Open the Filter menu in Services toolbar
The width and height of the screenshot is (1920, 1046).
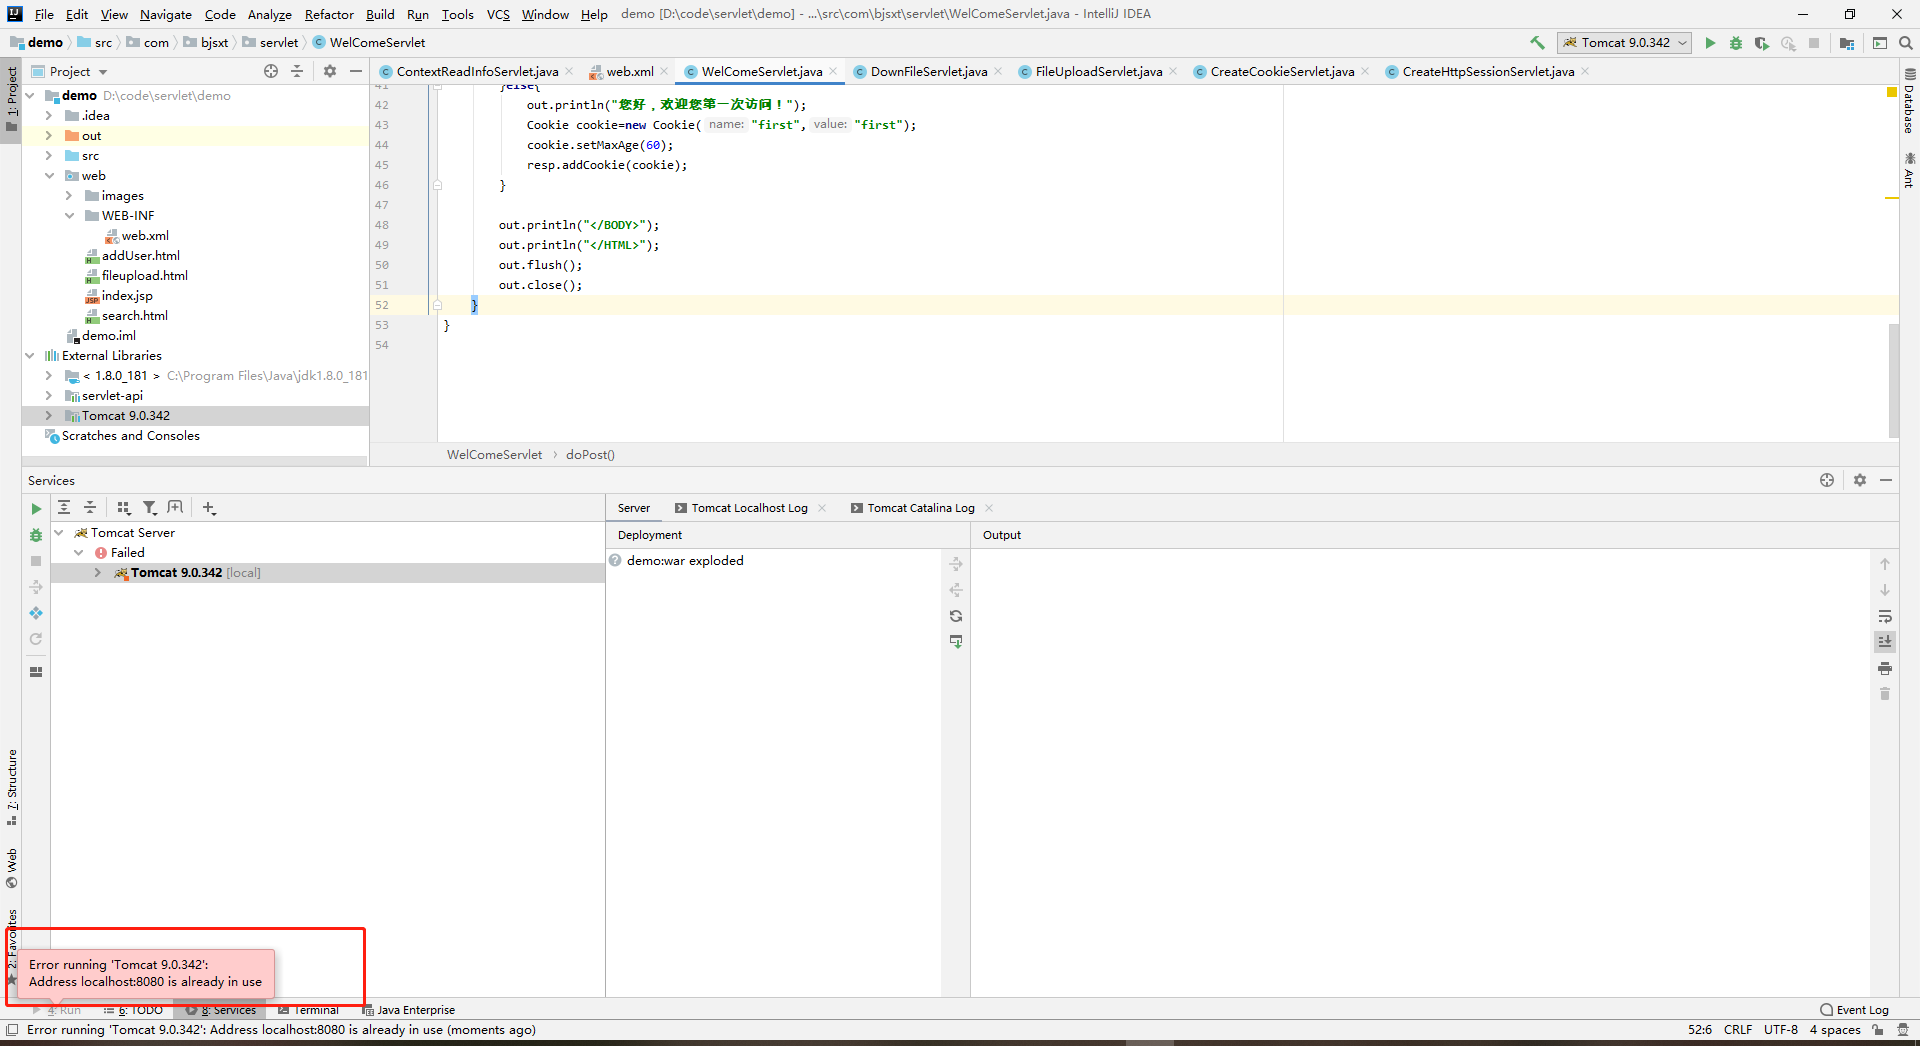pyautogui.click(x=150, y=508)
